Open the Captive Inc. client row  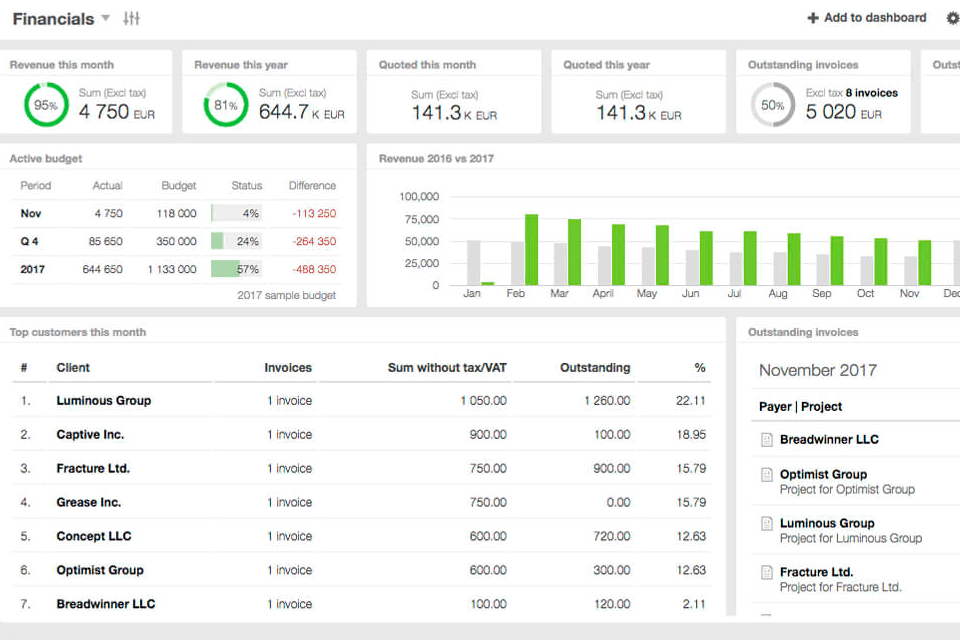point(91,435)
